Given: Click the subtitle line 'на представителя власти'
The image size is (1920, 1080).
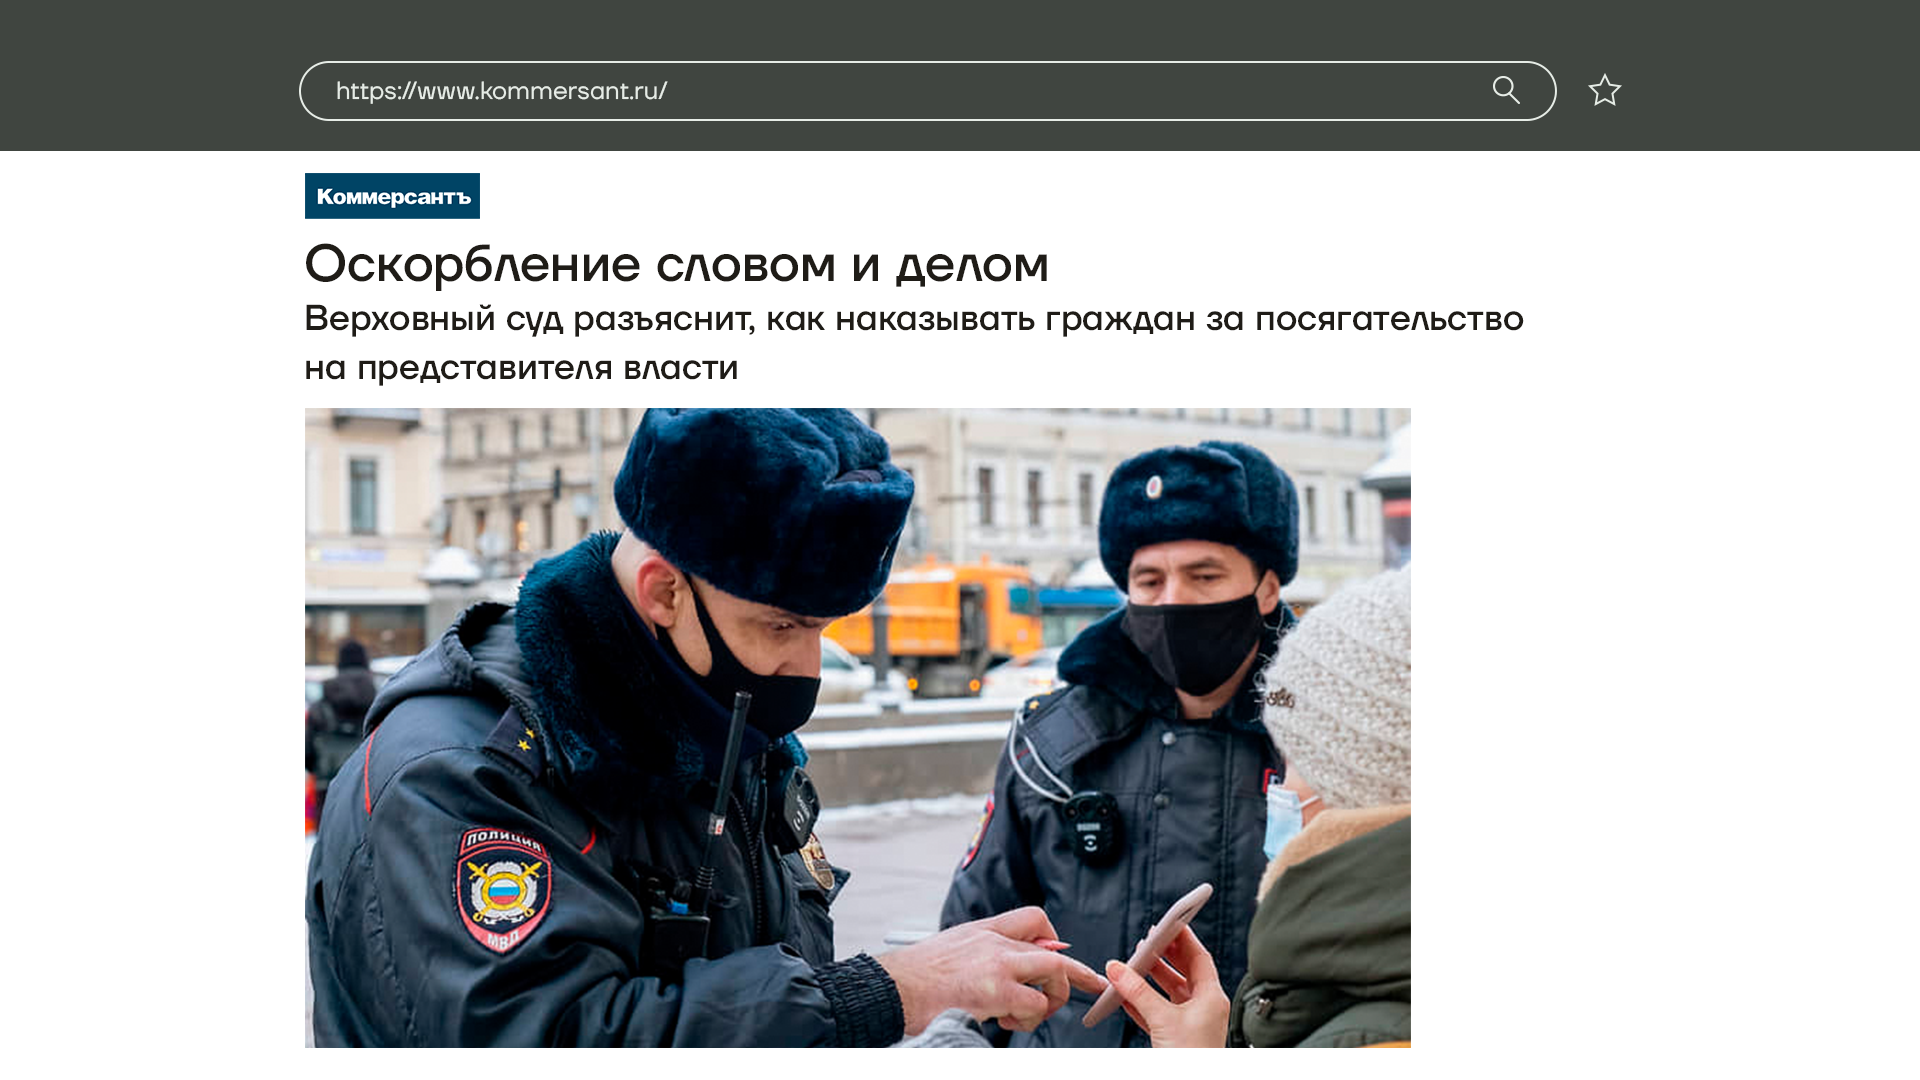Looking at the screenshot, I should coord(521,367).
